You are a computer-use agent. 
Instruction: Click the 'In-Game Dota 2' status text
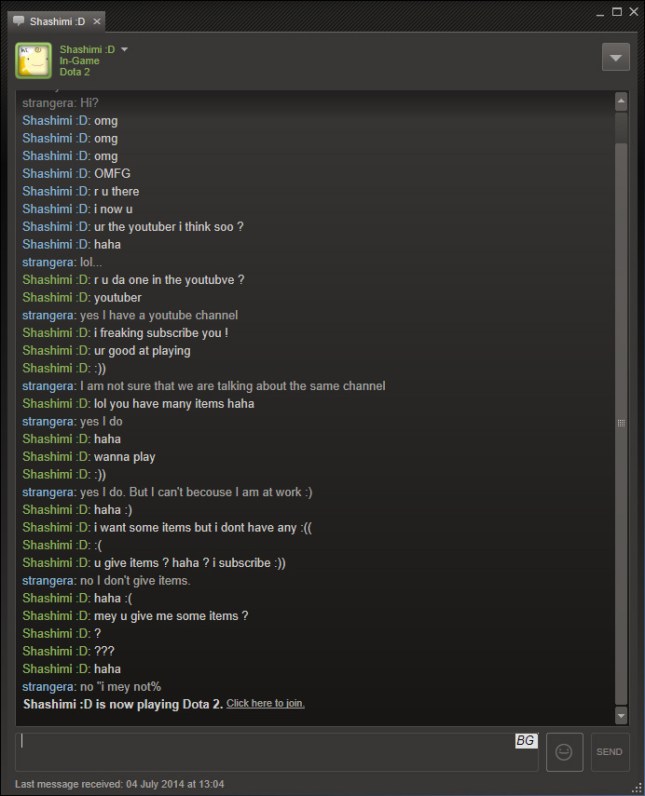(79, 67)
